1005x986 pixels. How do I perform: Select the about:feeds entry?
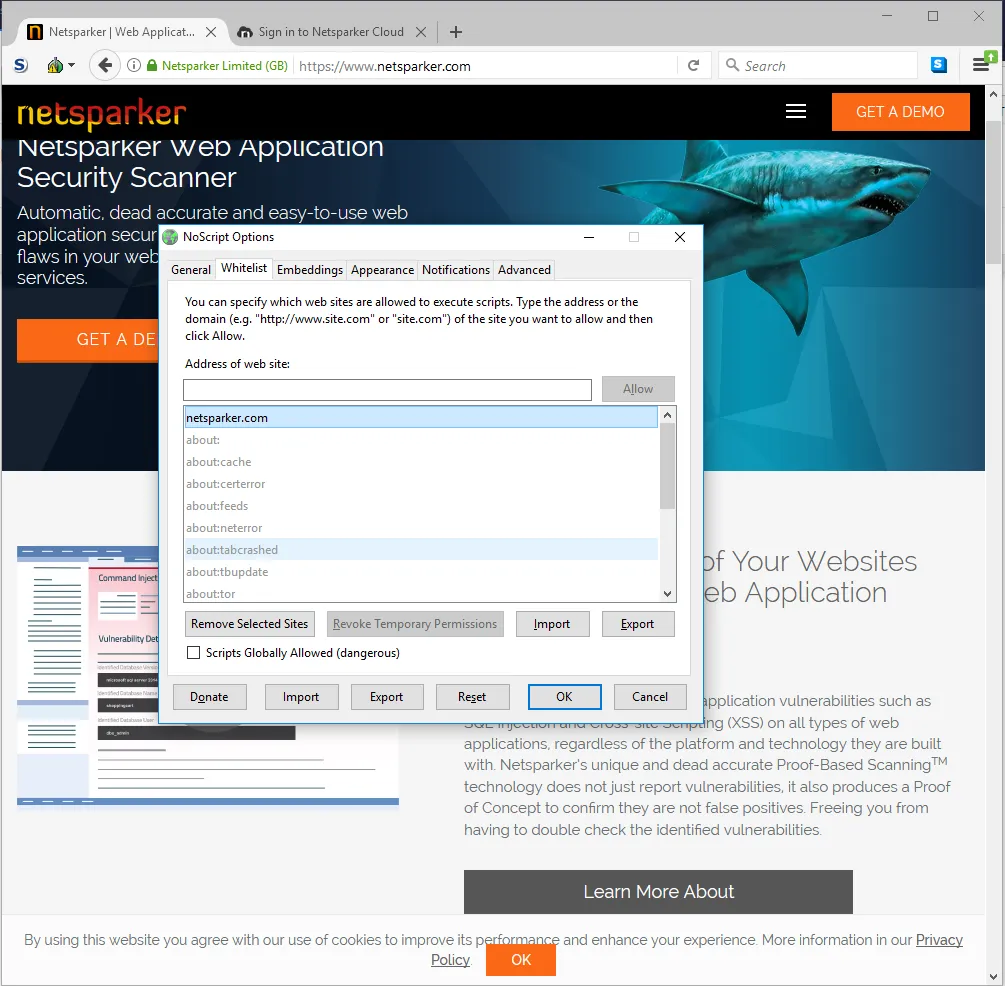[x=420, y=506]
